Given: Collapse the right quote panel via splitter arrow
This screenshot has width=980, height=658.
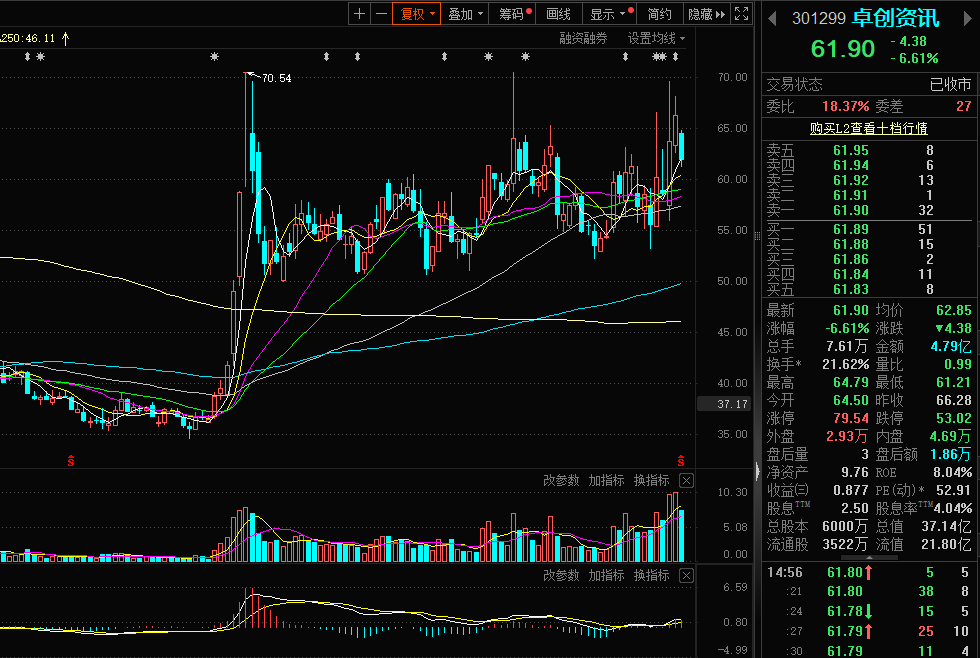Looking at the screenshot, I should (756, 470).
